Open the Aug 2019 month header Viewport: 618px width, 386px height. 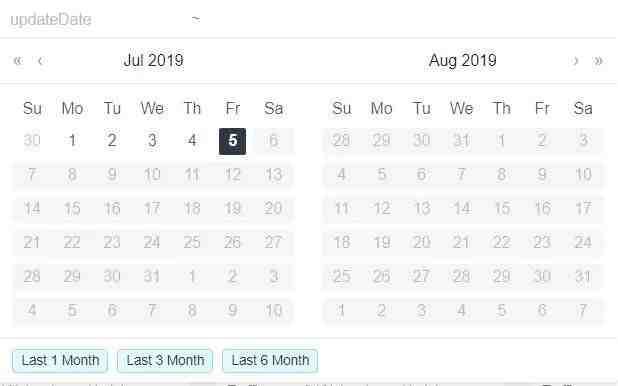point(463,60)
